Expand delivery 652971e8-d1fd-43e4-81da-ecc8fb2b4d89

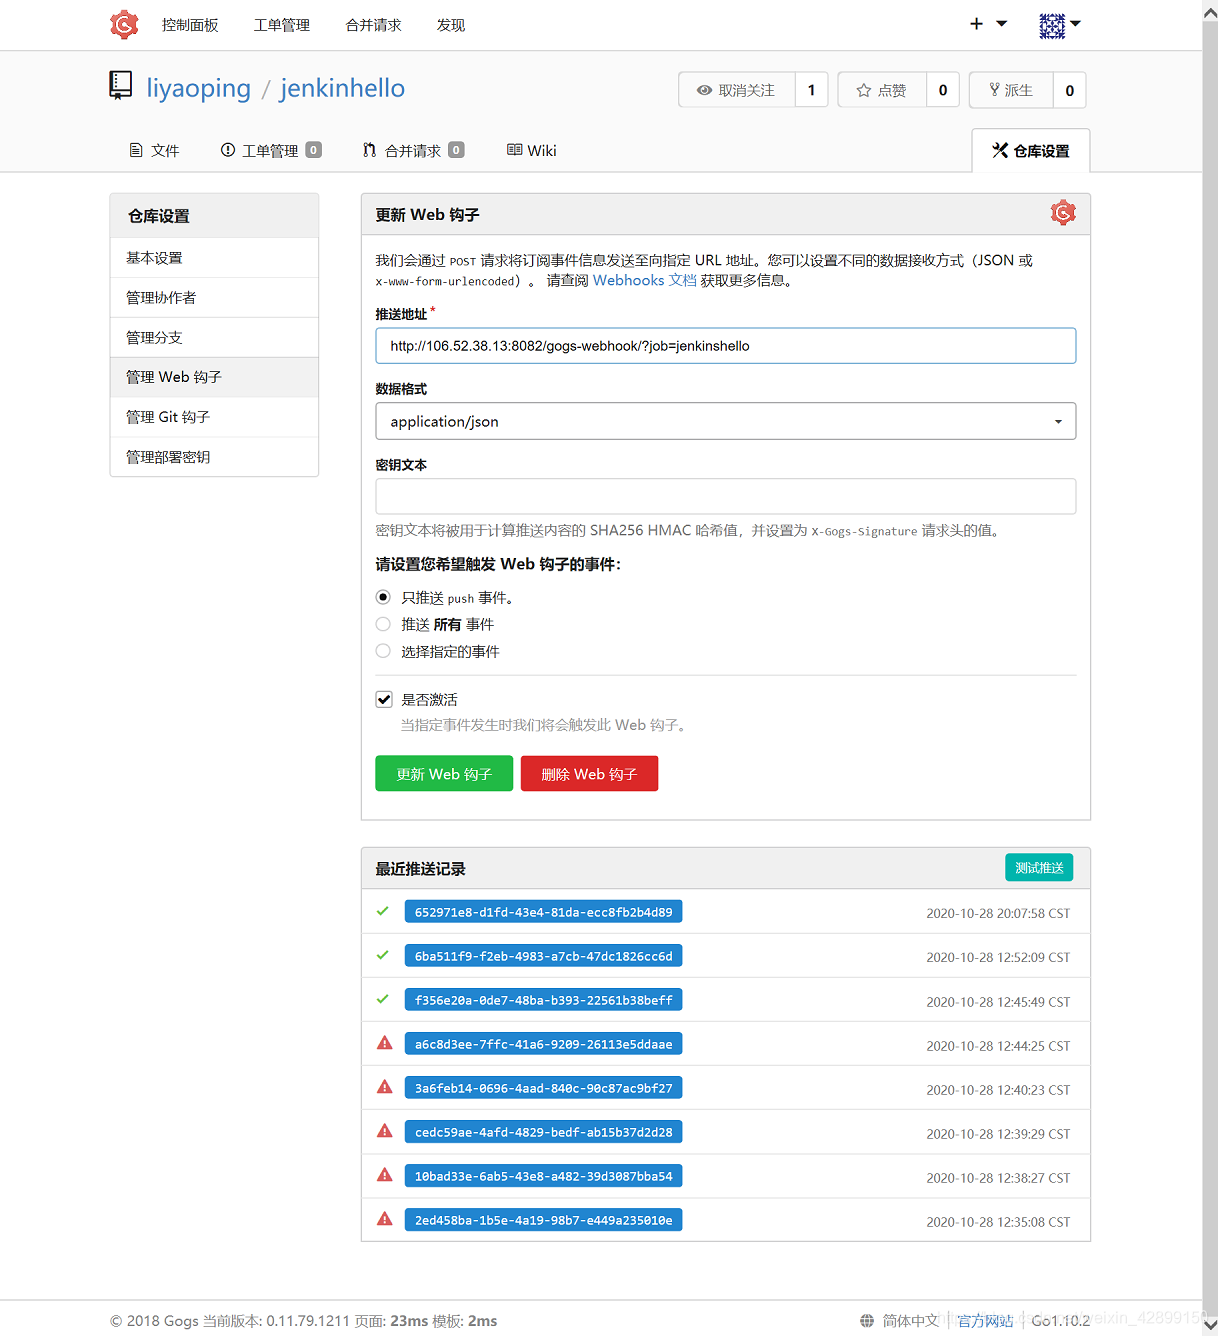click(543, 912)
